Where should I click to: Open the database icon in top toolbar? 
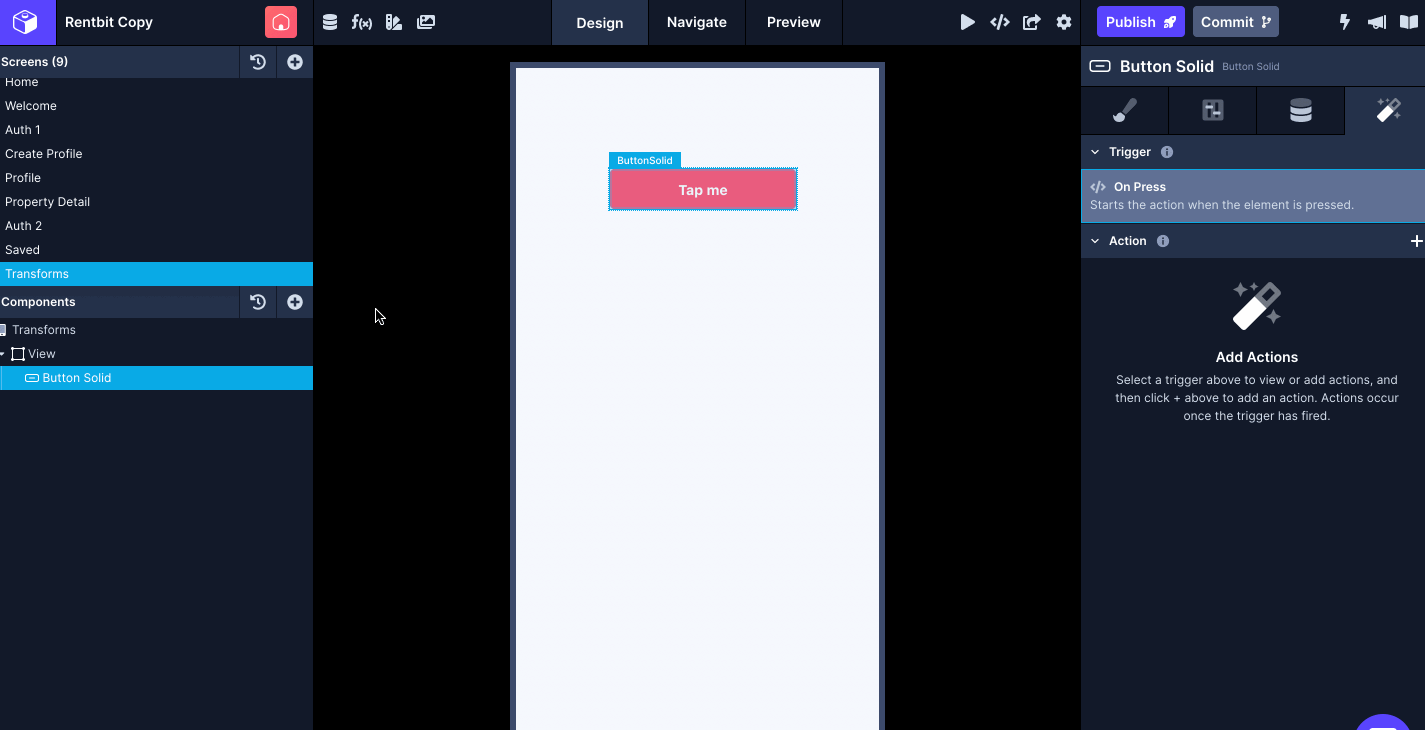(x=330, y=22)
